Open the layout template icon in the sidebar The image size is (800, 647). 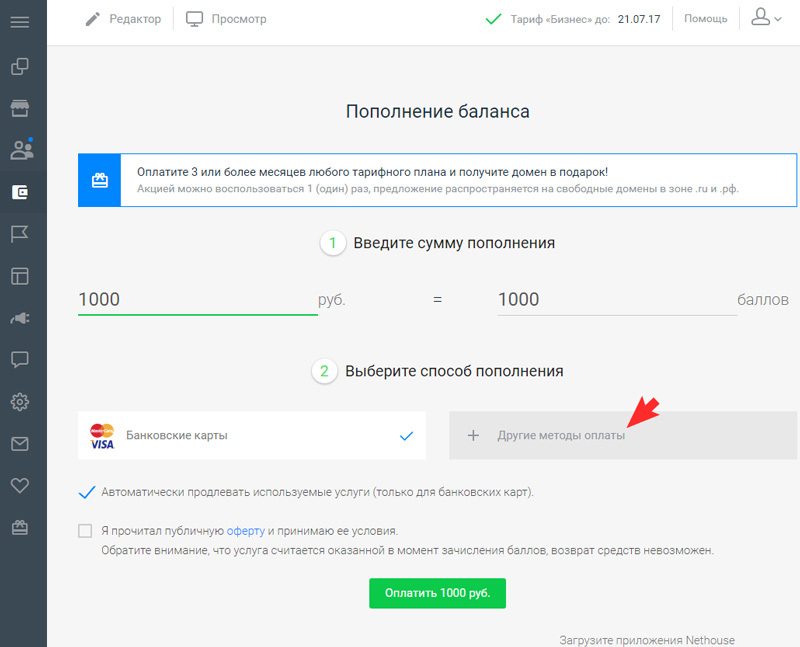point(19,276)
